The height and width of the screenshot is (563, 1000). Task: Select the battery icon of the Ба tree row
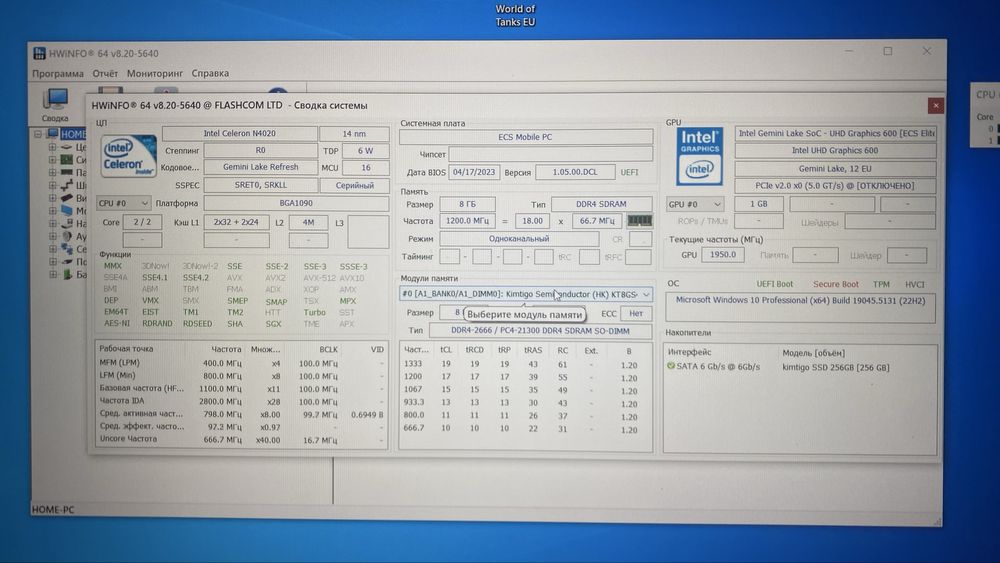[x=67, y=275]
